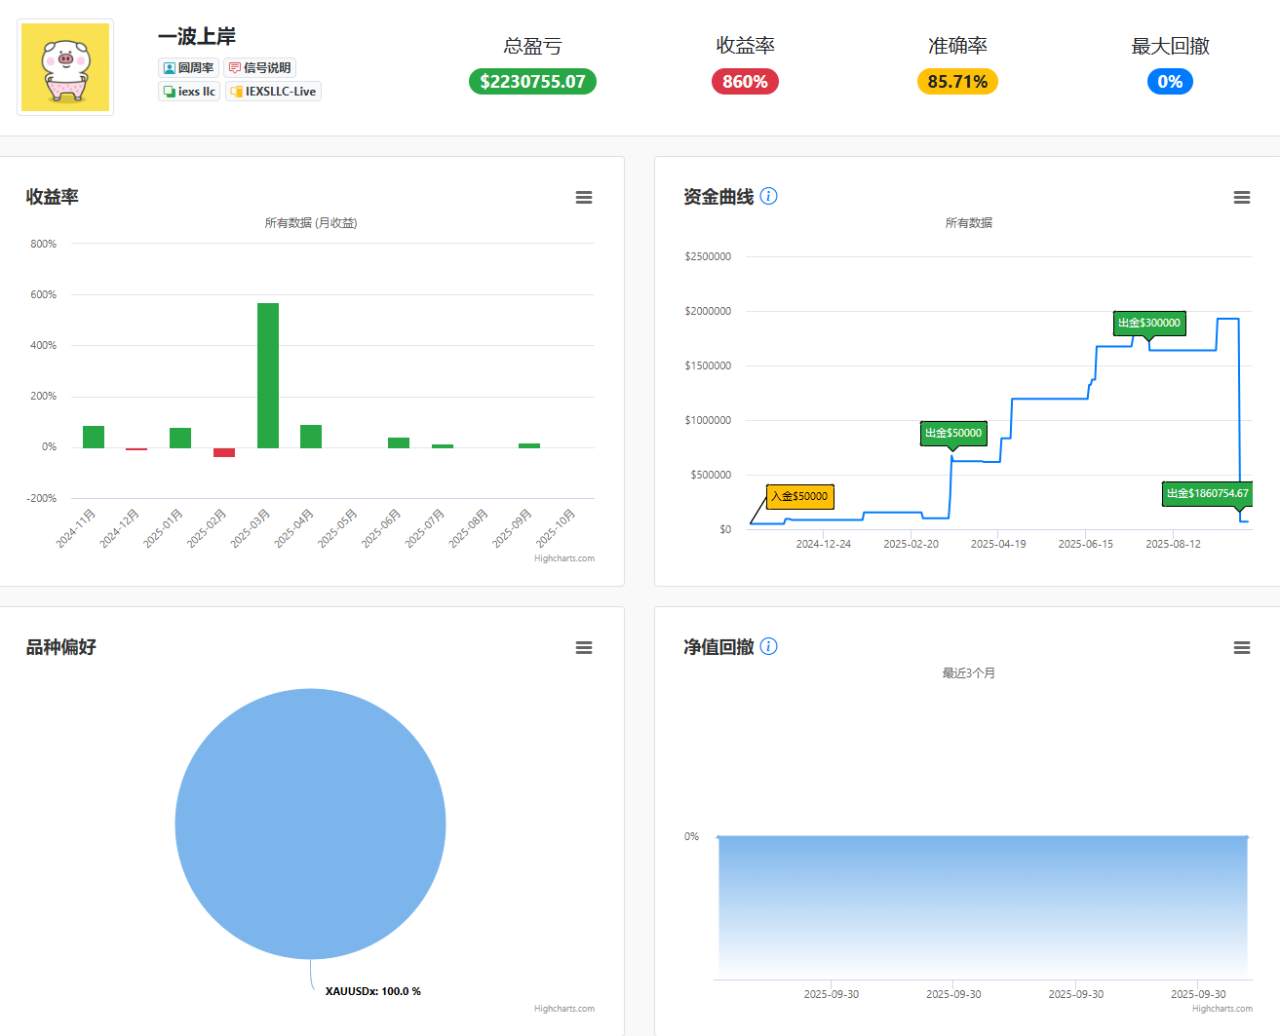Select the XAUUSDx pie slice
1280x1036 pixels.
tap(311, 822)
